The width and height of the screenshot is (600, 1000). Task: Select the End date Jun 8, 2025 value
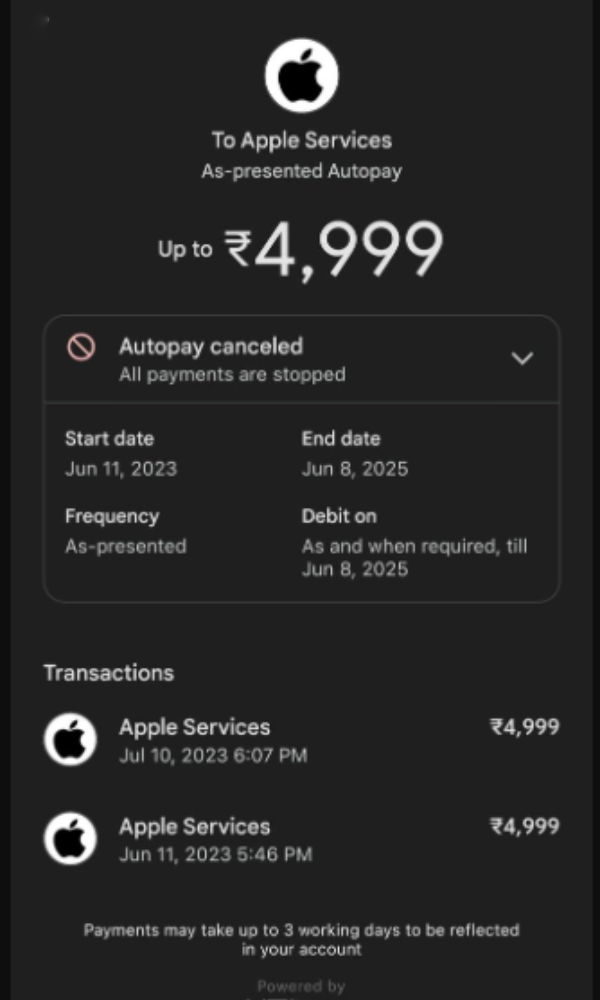355,469
